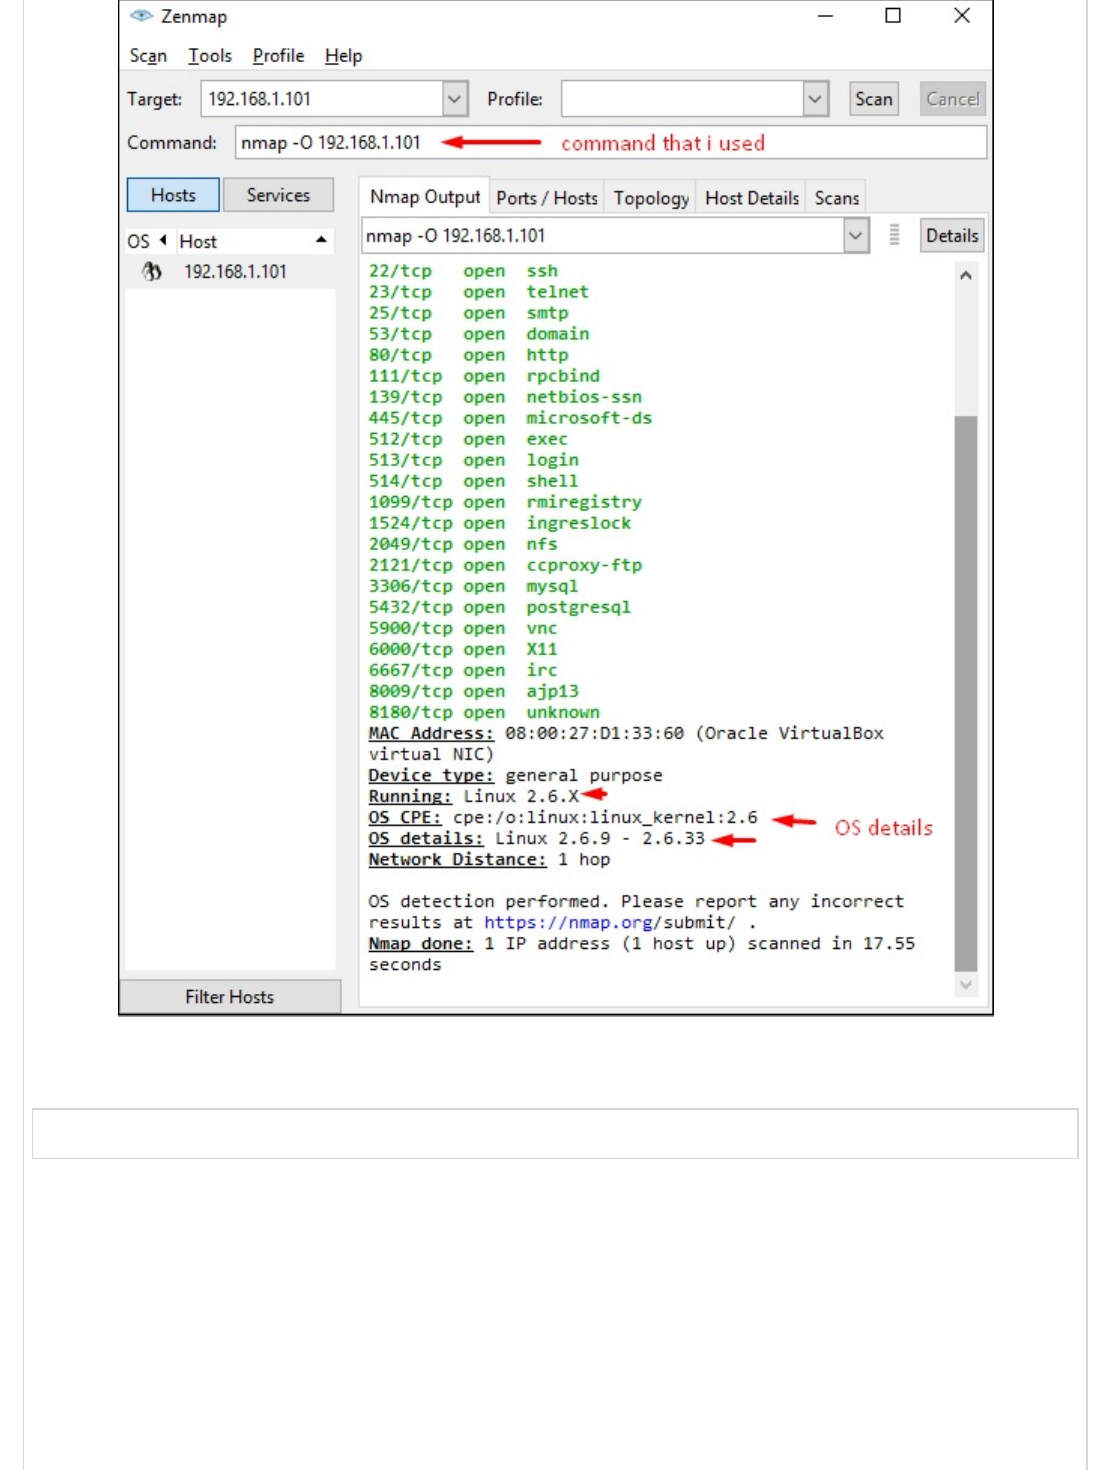This screenshot has width=1110, height=1470.
Task: Click the 8009/tcp ajp13 line
Action: pos(474,691)
